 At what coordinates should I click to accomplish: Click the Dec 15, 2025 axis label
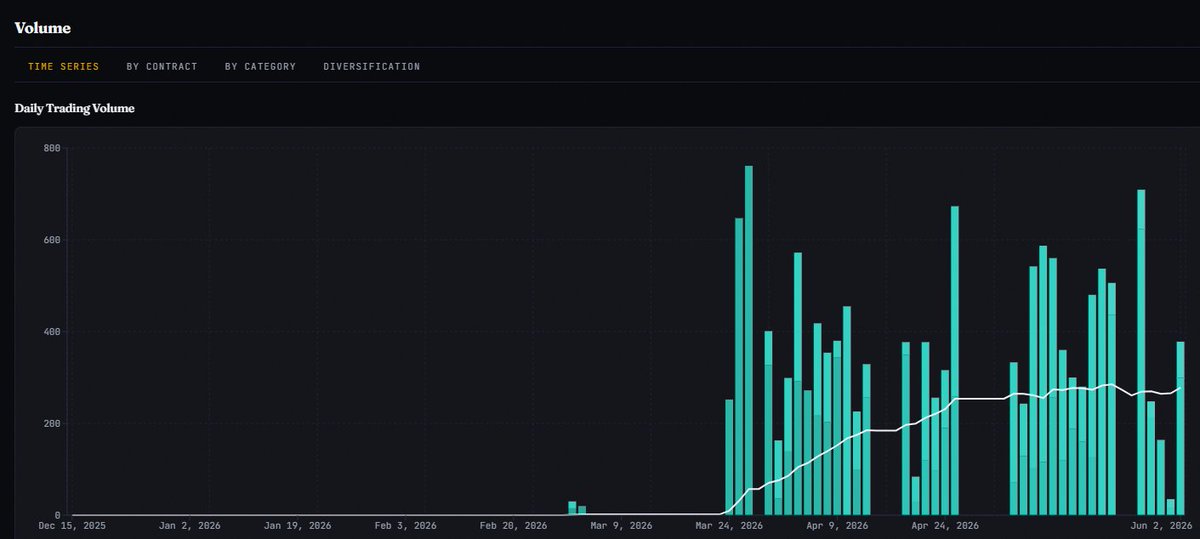(72, 525)
